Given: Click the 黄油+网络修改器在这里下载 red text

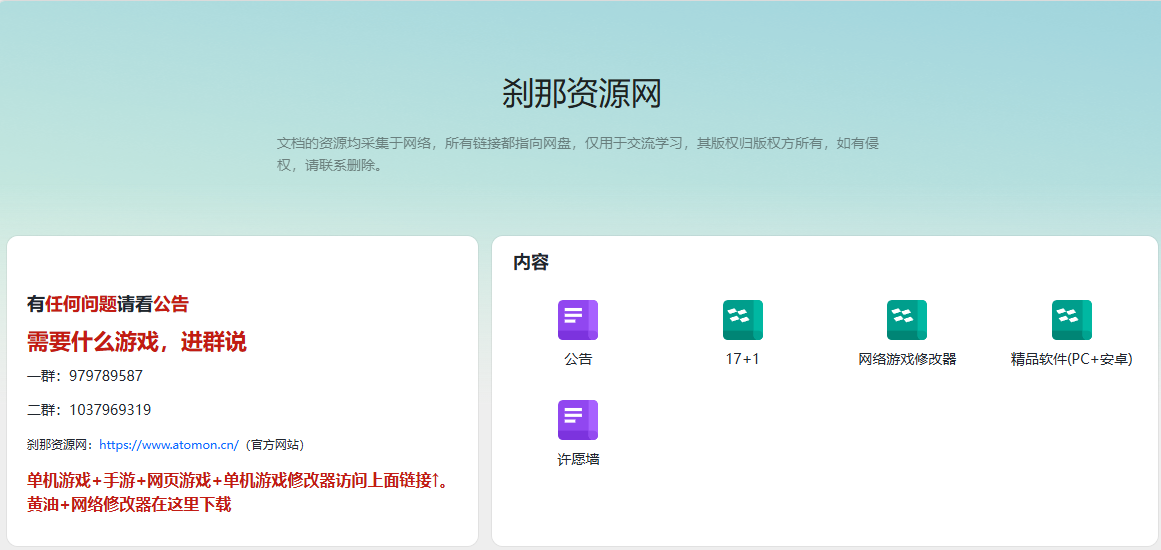Looking at the screenshot, I should tap(129, 506).
